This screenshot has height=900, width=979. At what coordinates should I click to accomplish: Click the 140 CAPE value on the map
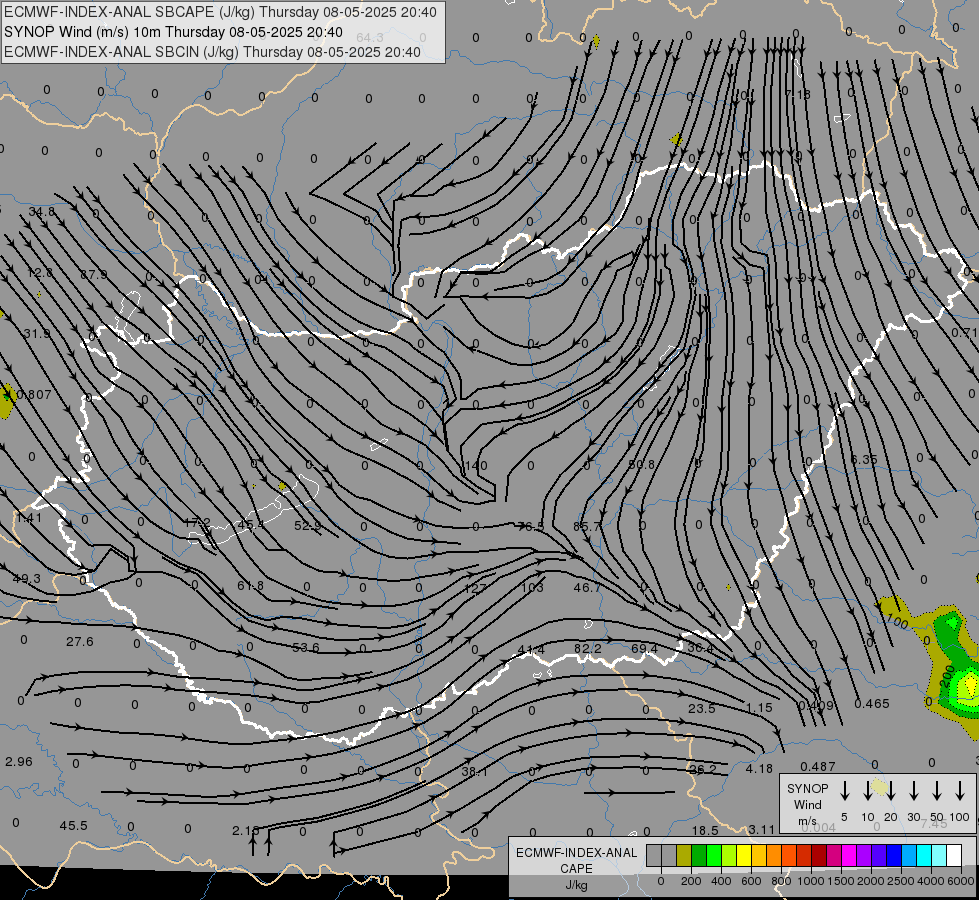click(476, 465)
